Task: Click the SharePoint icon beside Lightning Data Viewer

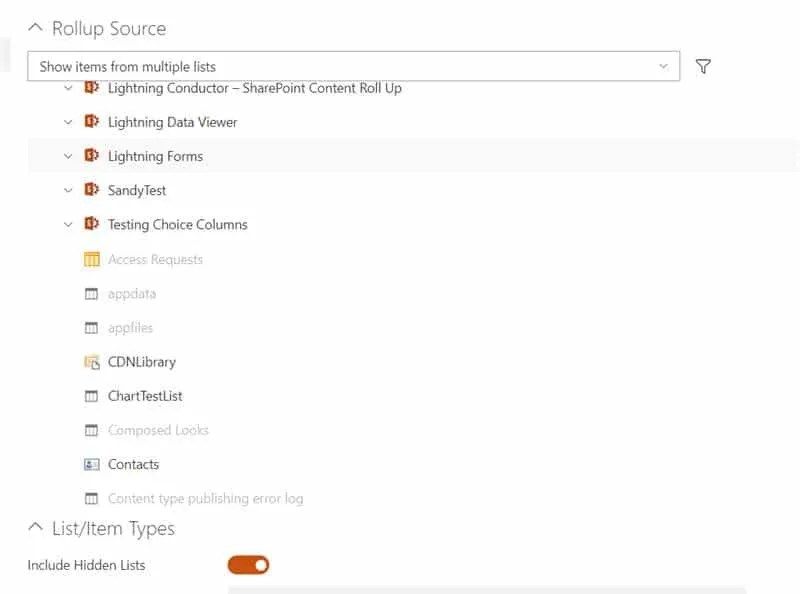Action: [92, 122]
